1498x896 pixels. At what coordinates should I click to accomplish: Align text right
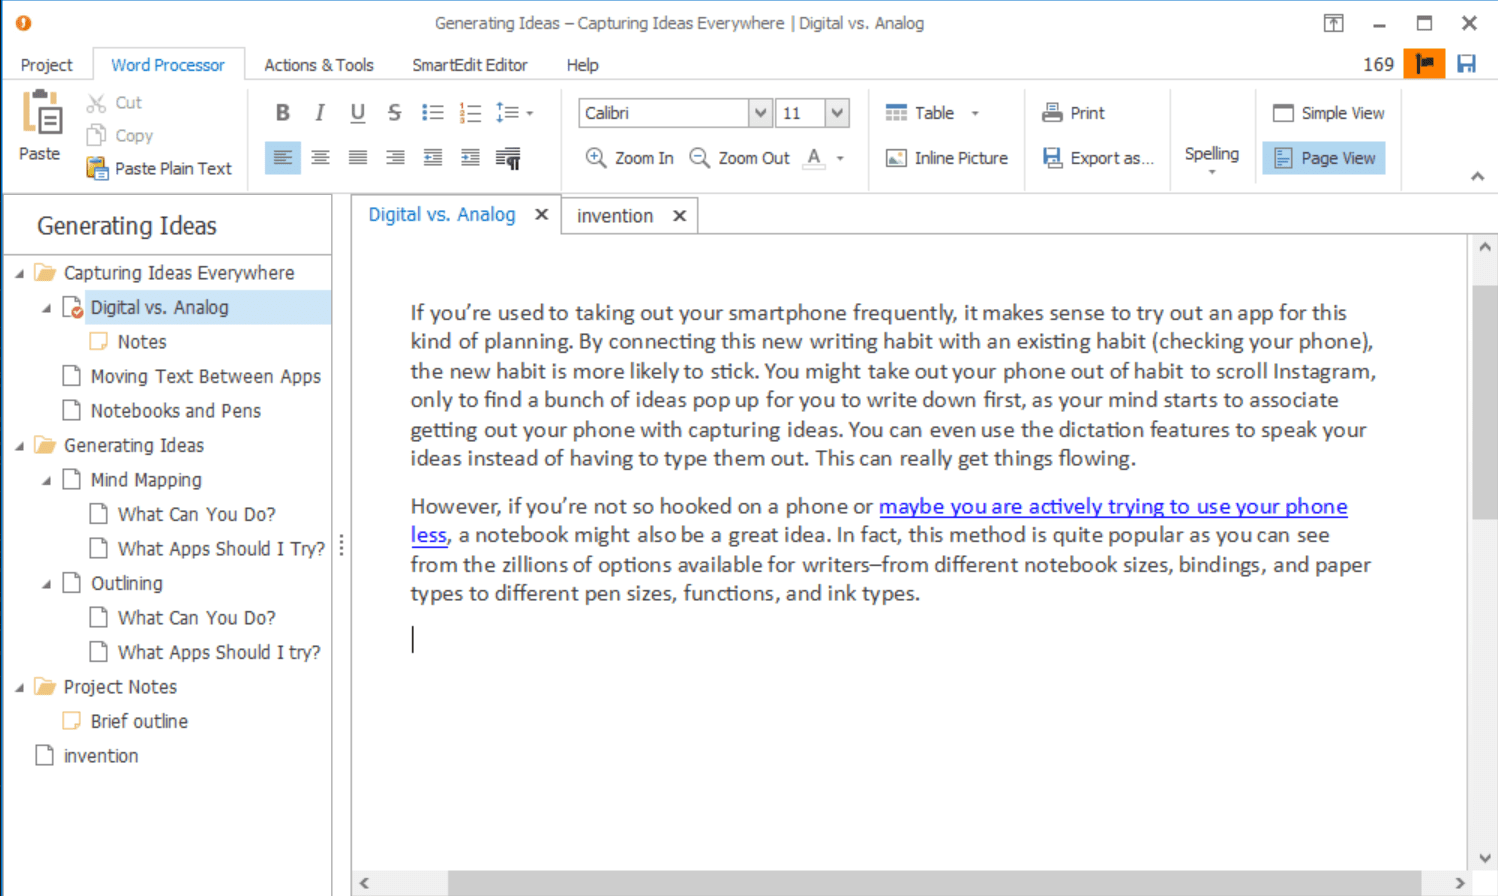coord(395,158)
